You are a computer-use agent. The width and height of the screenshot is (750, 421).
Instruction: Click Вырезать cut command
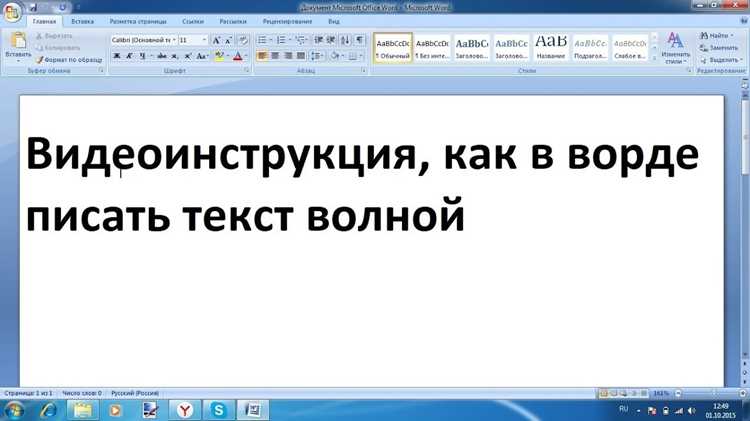[x=54, y=36]
